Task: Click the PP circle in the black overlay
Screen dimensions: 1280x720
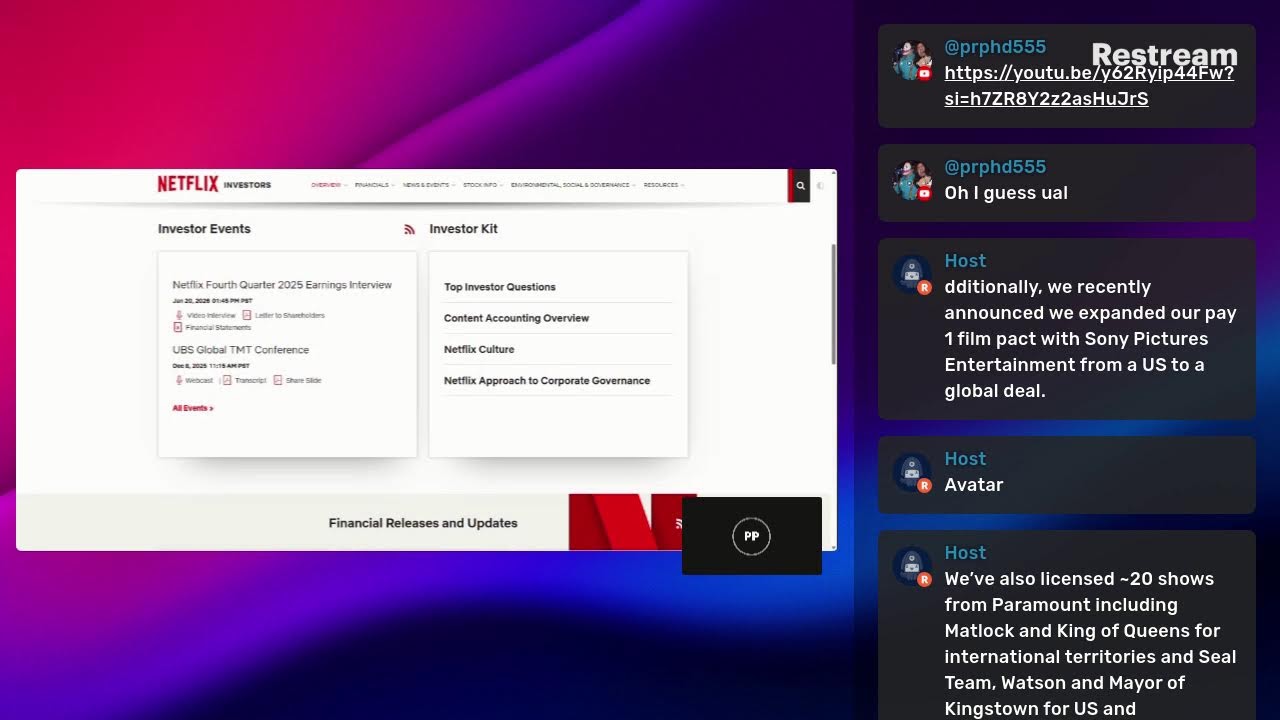Action: click(752, 536)
